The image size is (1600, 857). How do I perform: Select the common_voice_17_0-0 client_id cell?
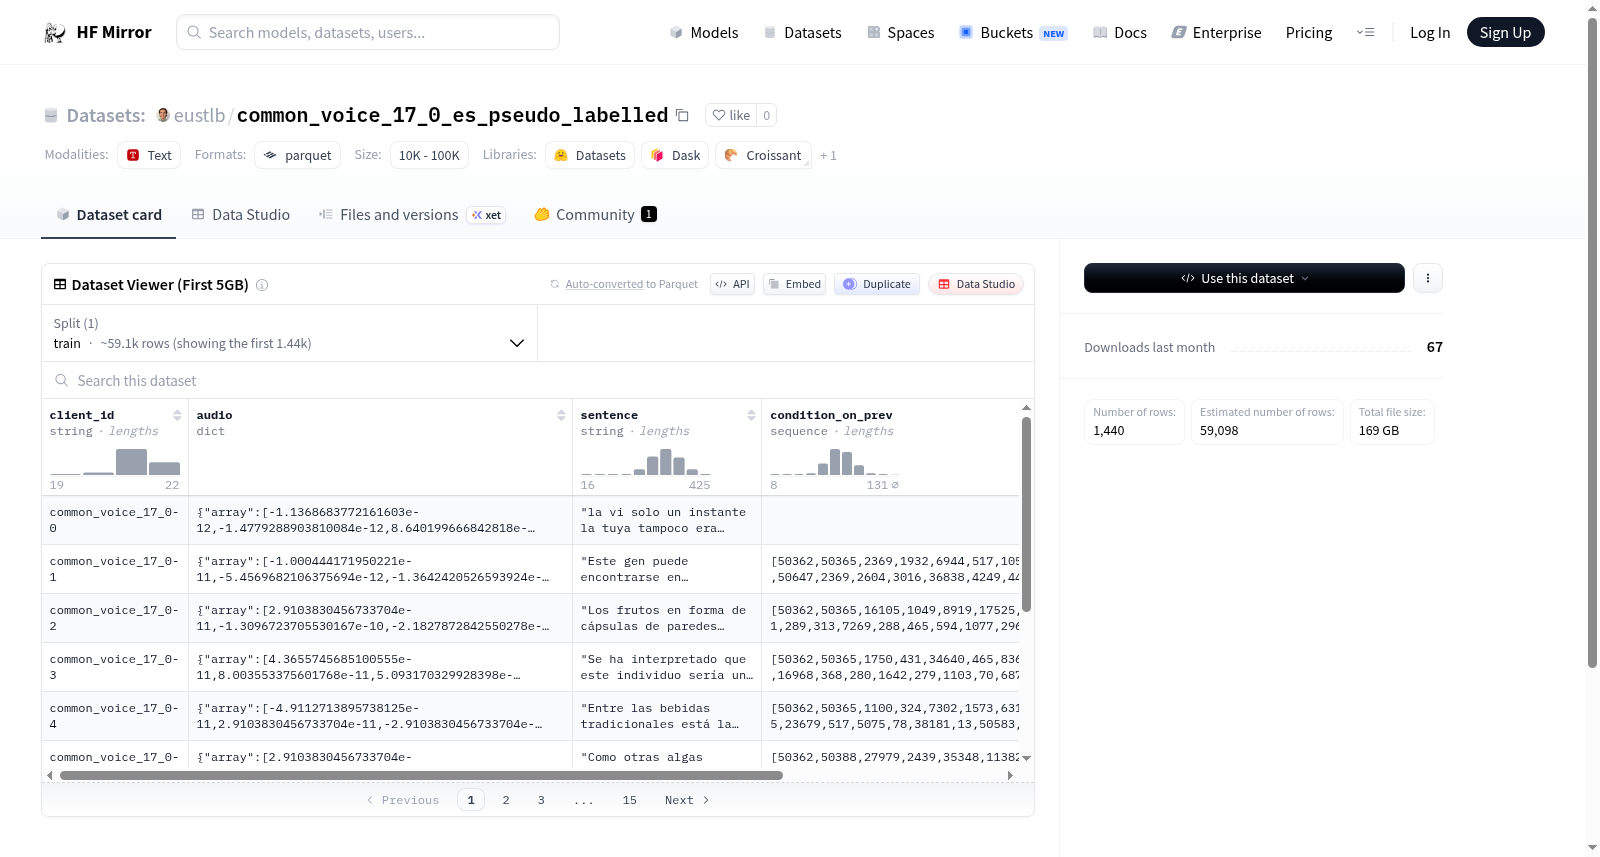115,520
